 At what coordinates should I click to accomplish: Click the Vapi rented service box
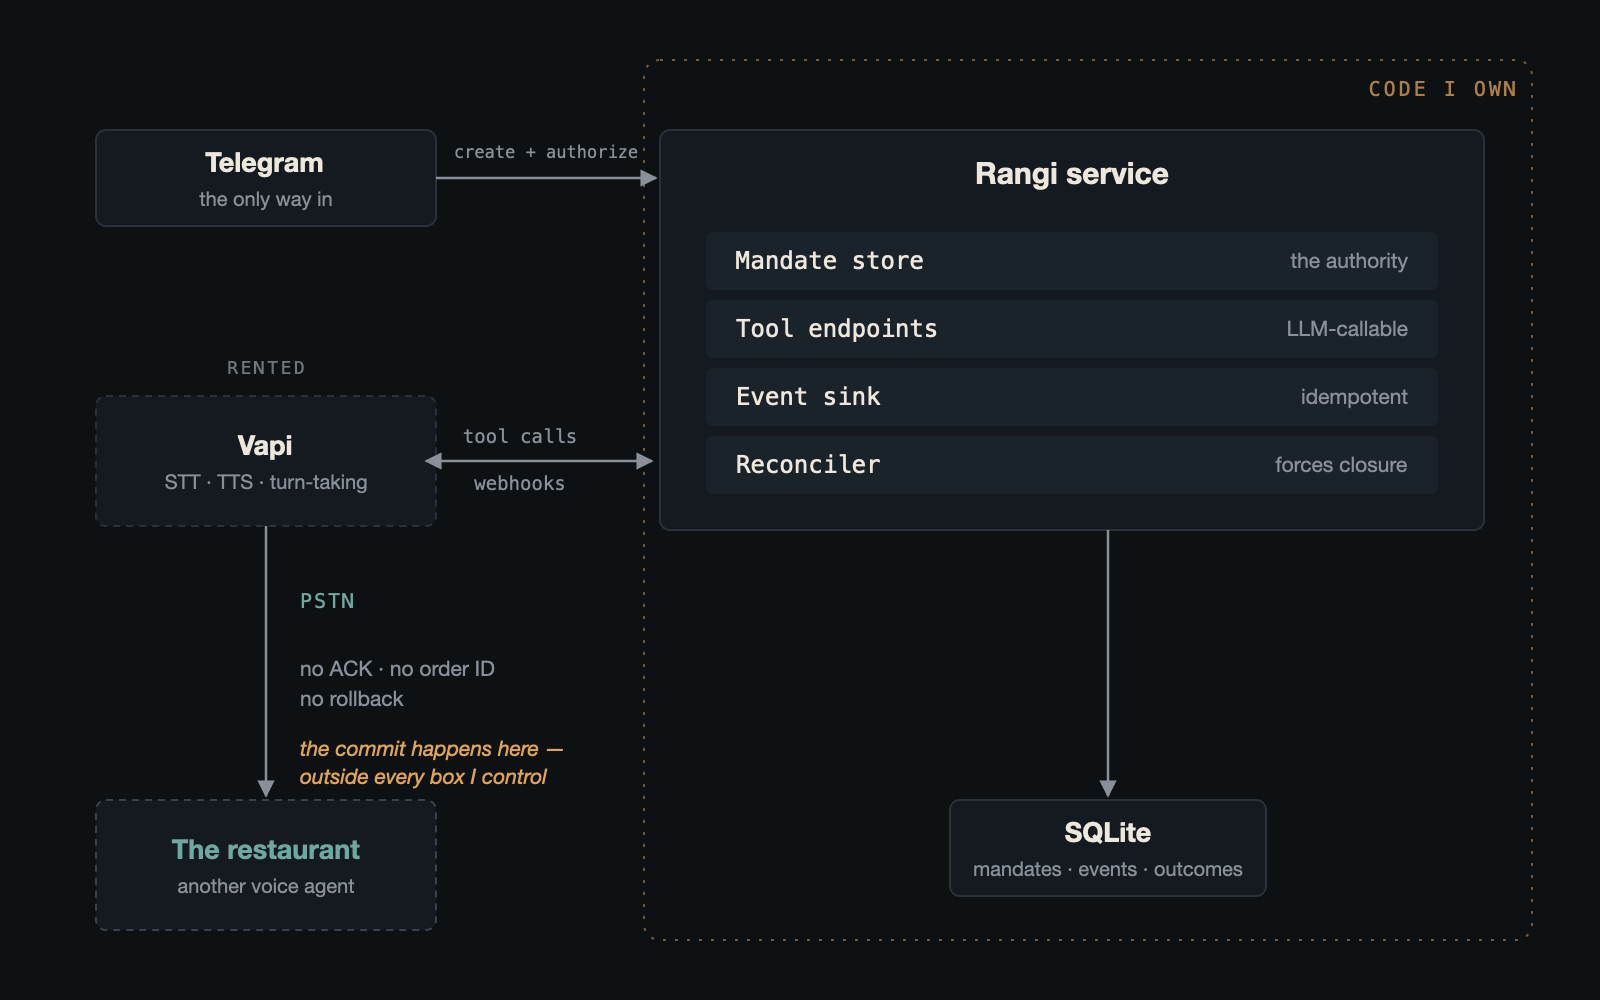pos(266,461)
